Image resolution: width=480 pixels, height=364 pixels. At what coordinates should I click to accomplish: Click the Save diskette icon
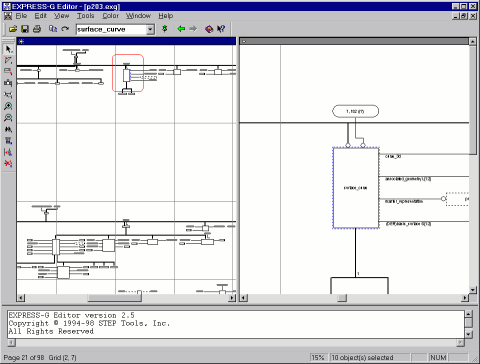[x=25, y=29]
